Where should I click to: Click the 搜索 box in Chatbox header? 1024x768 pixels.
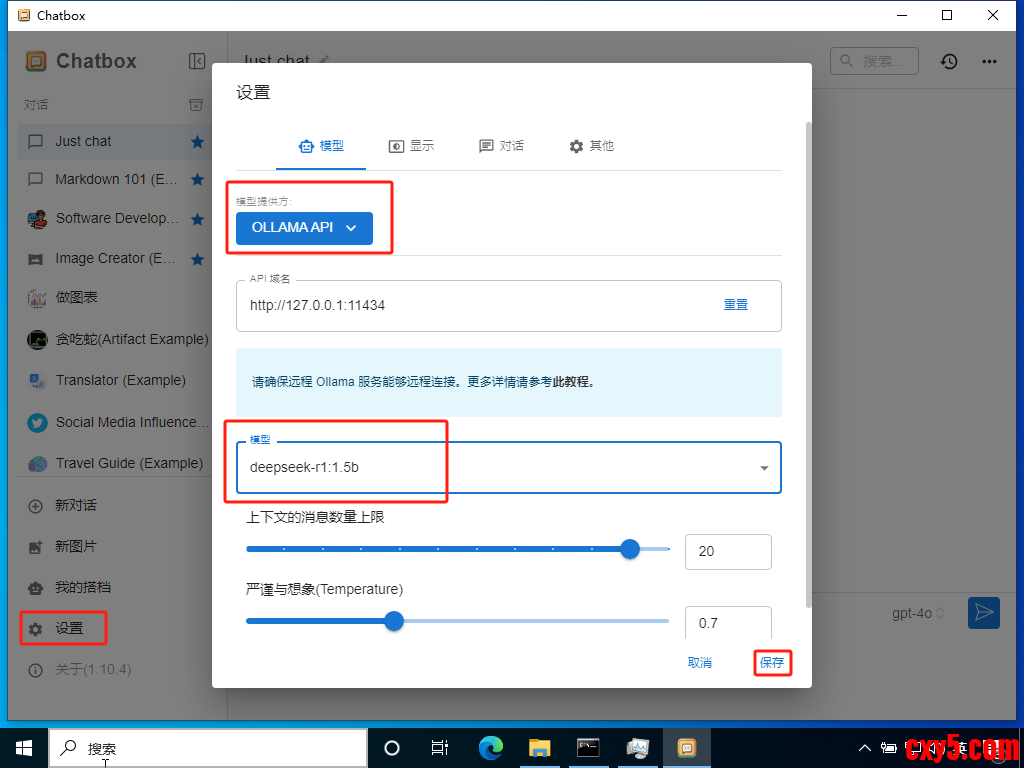[x=874, y=61]
